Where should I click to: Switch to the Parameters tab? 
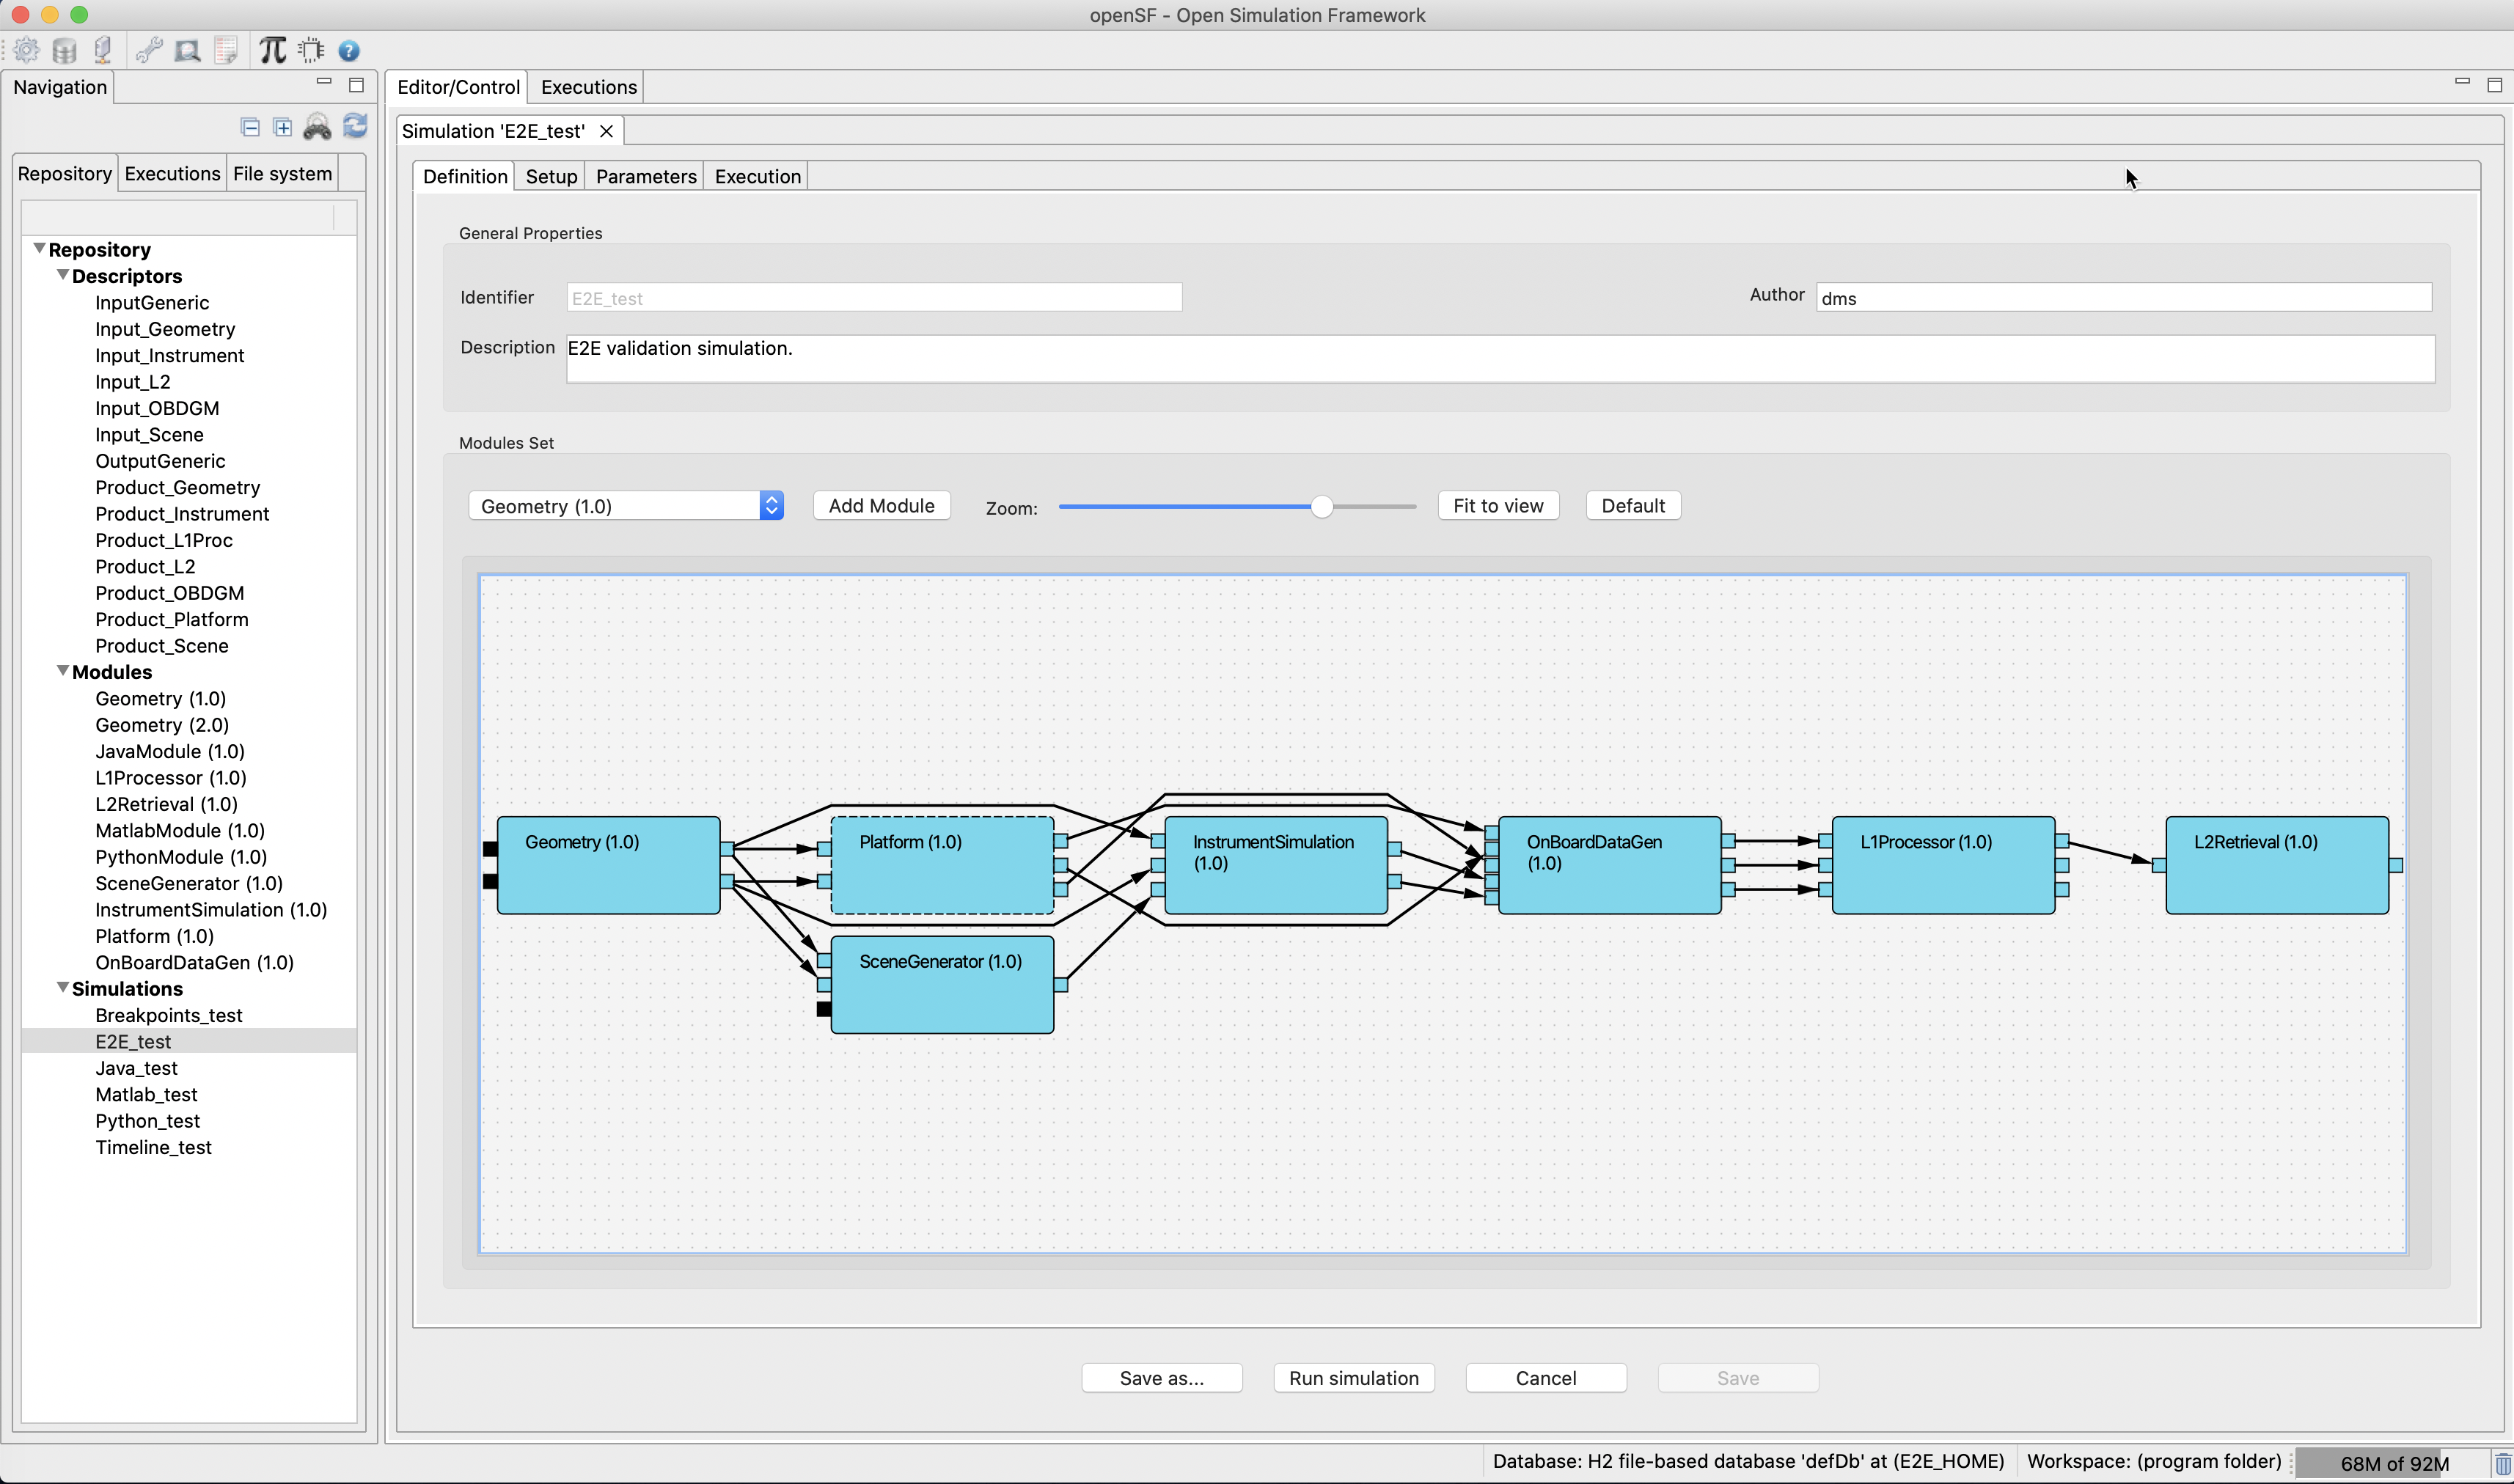pyautogui.click(x=645, y=176)
